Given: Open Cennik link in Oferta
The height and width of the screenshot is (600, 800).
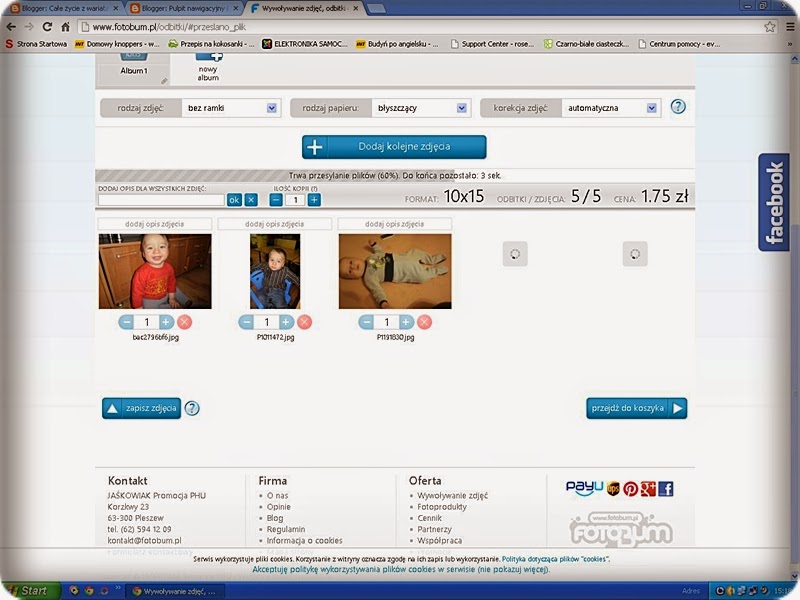Looking at the screenshot, I should pos(430,518).
